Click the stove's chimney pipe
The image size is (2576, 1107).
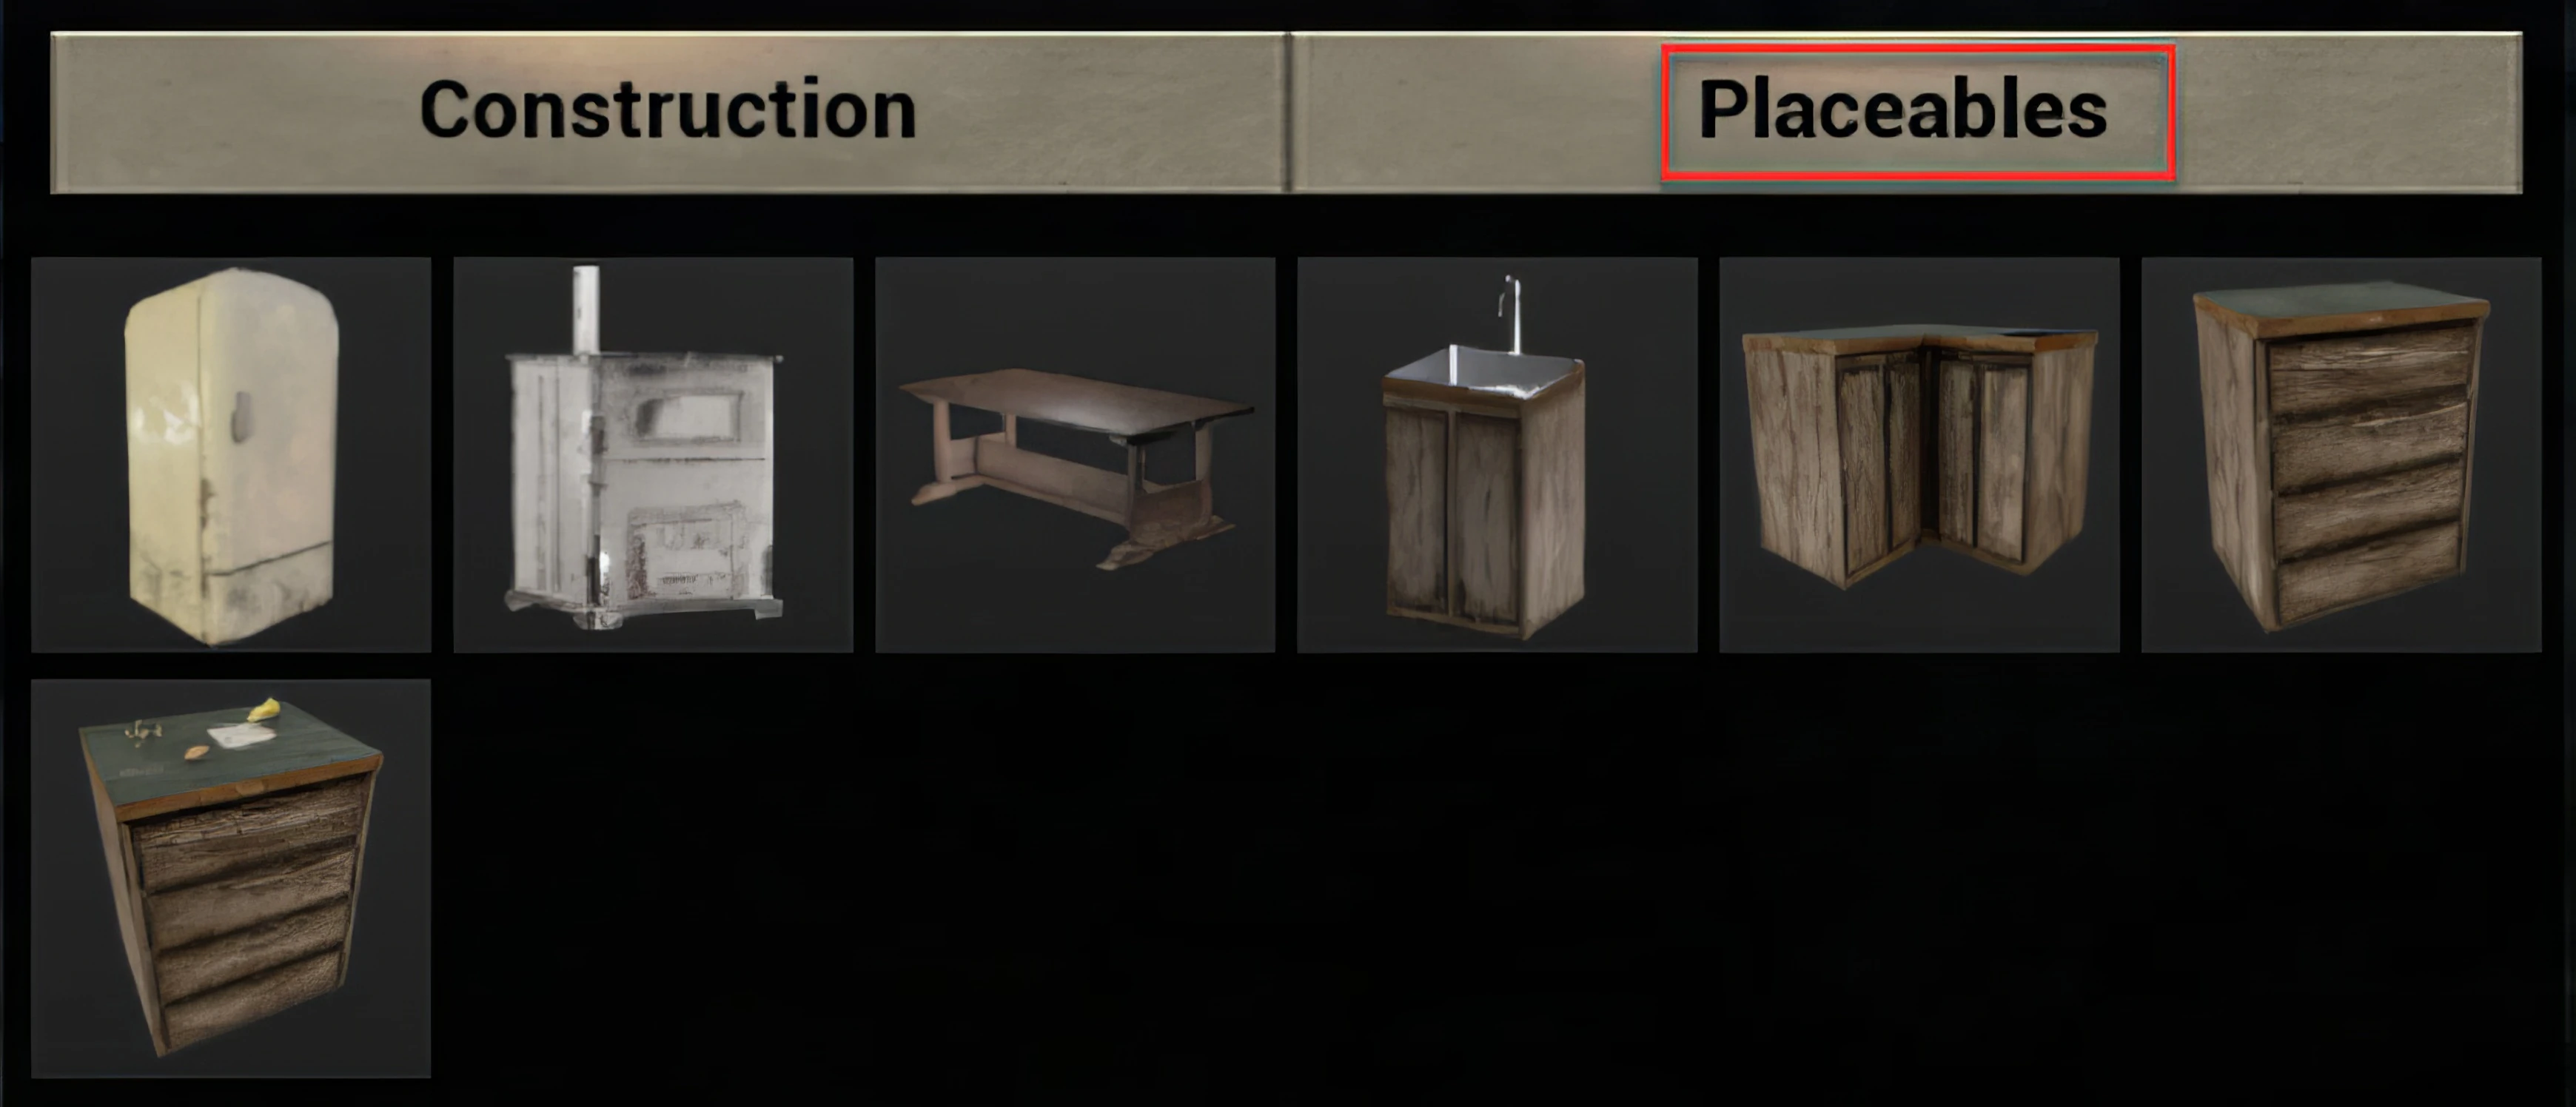586,309
